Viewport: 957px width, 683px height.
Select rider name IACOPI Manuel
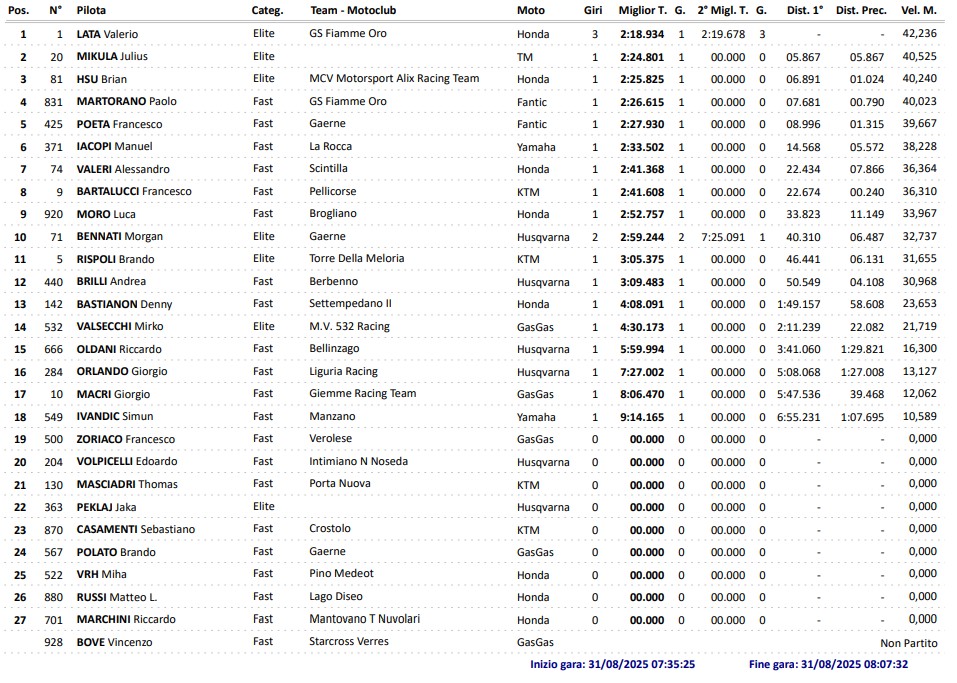pos(114,146)
